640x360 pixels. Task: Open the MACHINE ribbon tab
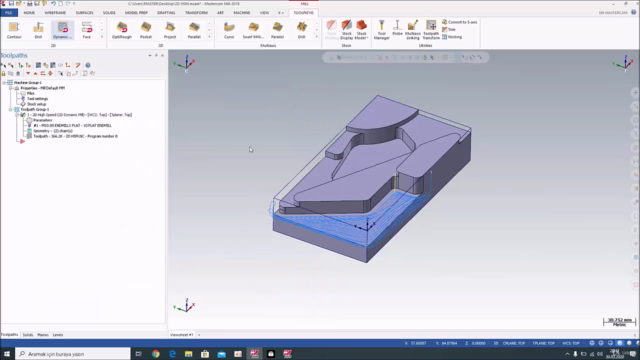(242, 13)
